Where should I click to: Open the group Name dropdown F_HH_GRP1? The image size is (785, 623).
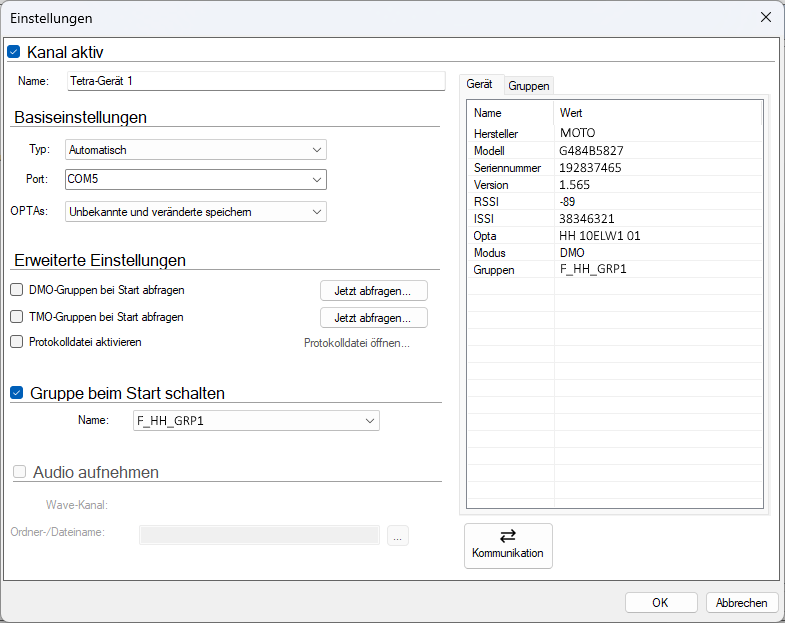[x=256, y=421]
